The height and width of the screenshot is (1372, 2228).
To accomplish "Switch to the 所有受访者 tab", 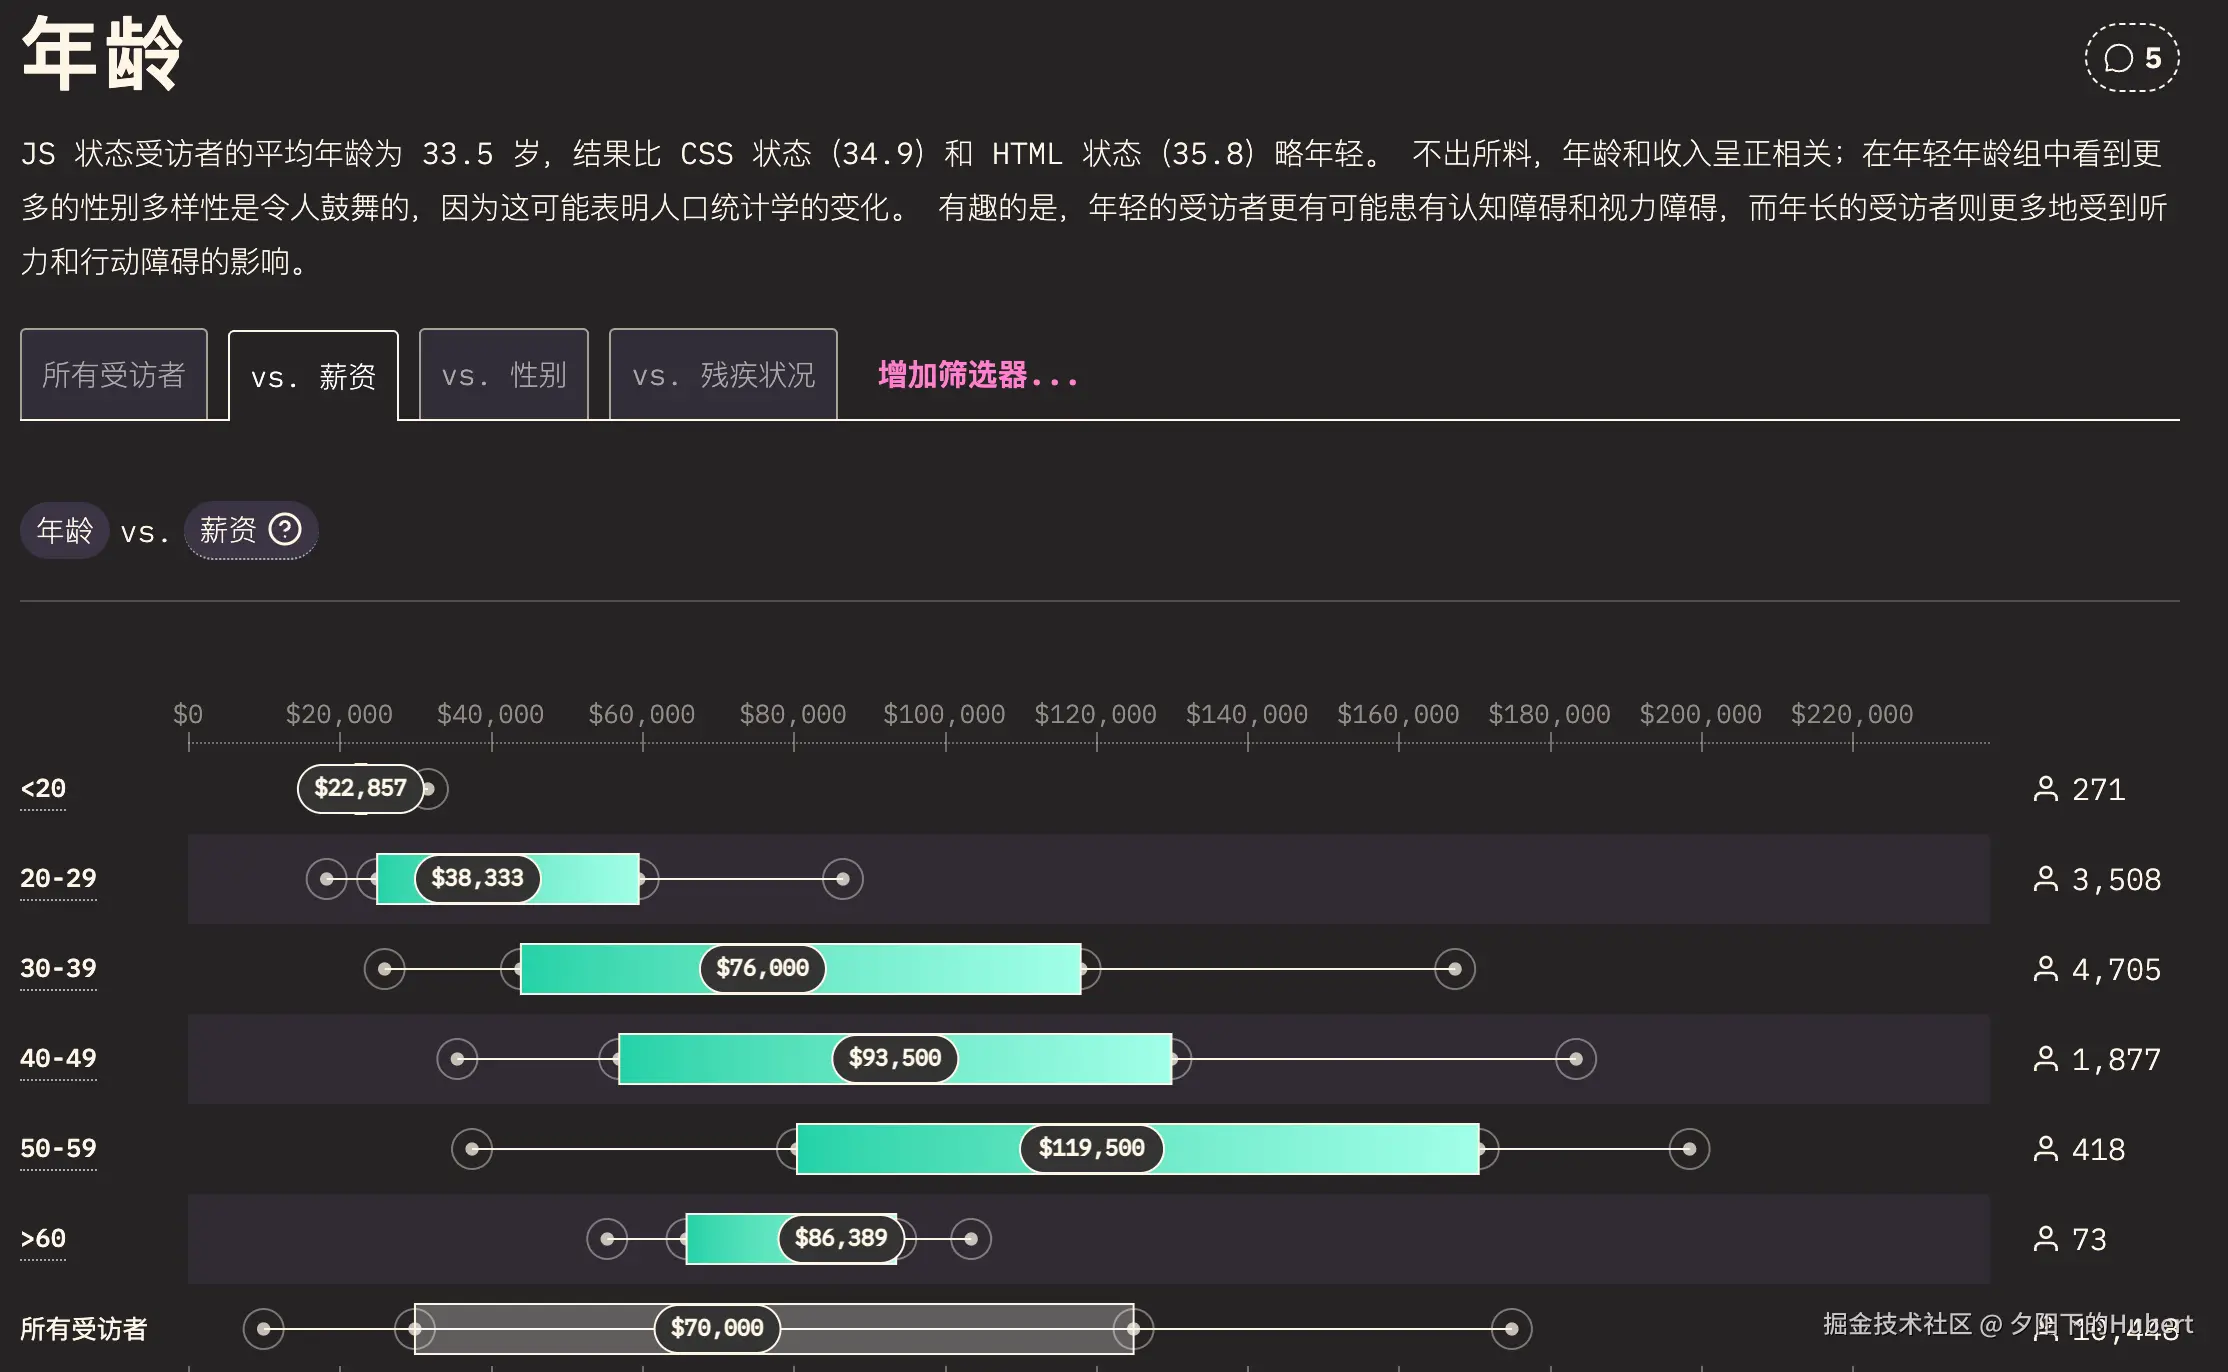I will pyautogui.click(x=114, y=375).
